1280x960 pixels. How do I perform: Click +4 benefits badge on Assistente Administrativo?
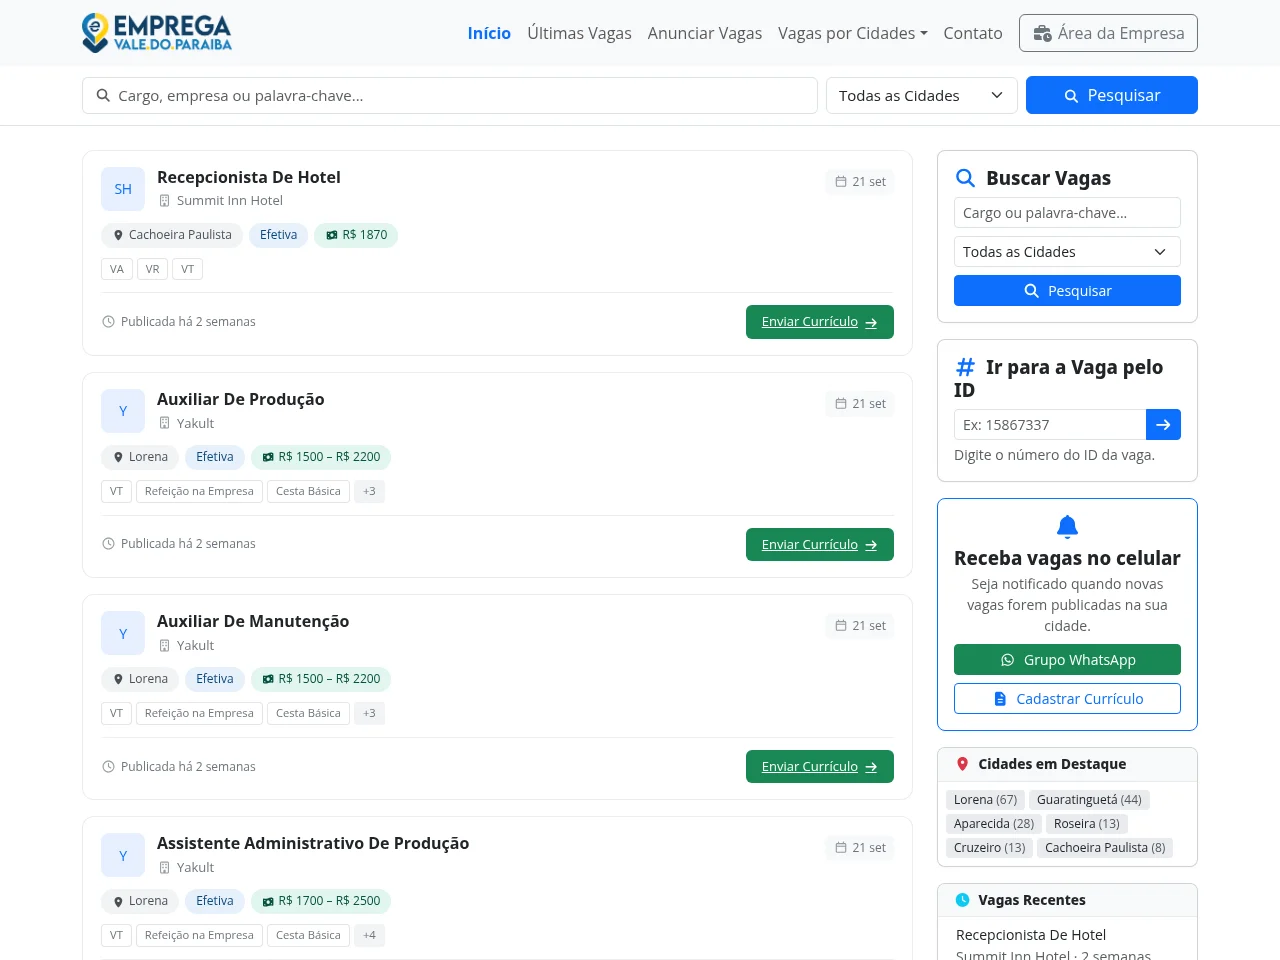pyautogui.click(x=369, y=935)
